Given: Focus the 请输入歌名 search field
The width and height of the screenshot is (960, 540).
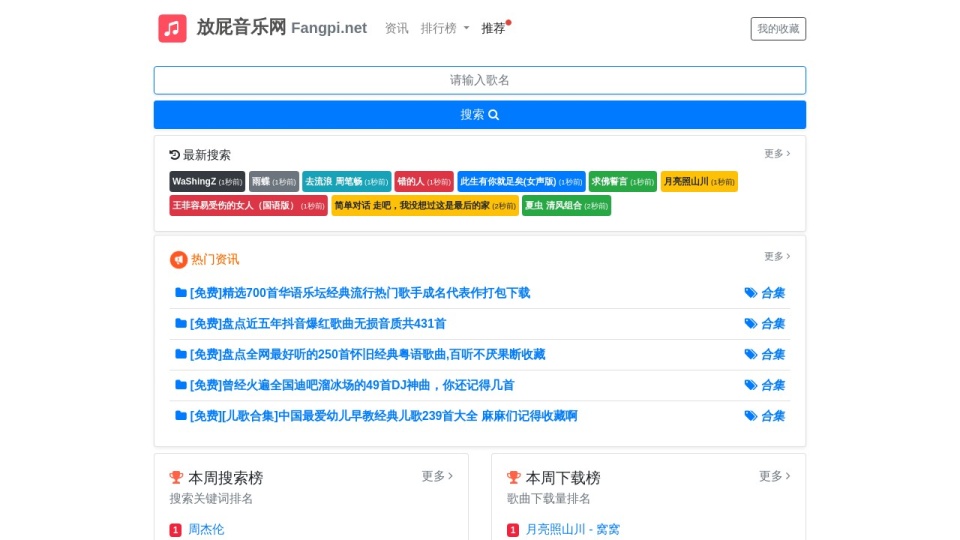Looking at the screenshot, I should click(479, 80).
